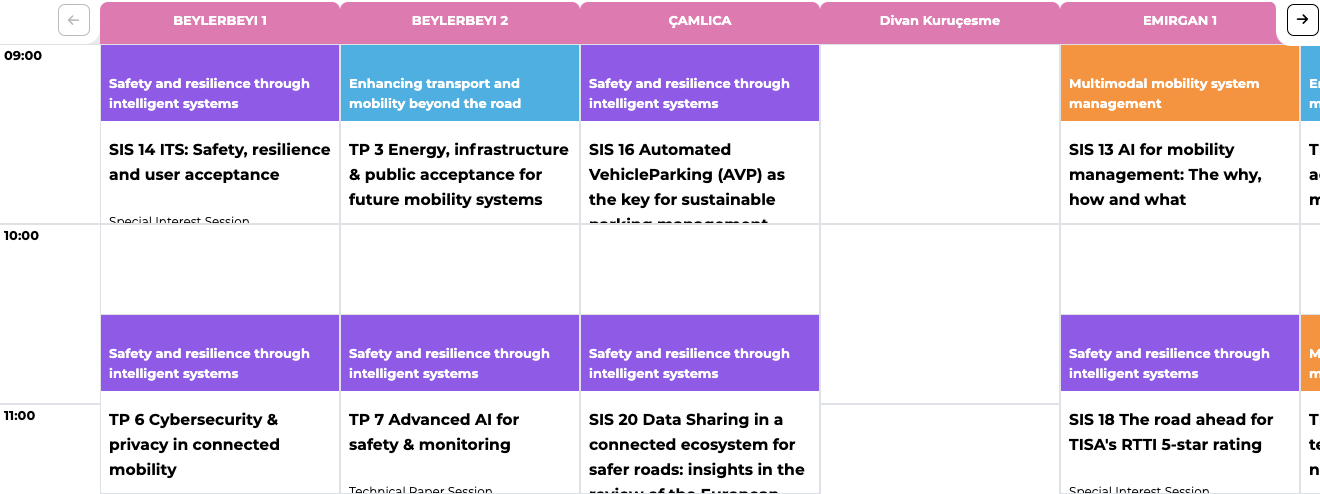Open TP 6 Cybersecurity & privacy session

click(194, 444)
